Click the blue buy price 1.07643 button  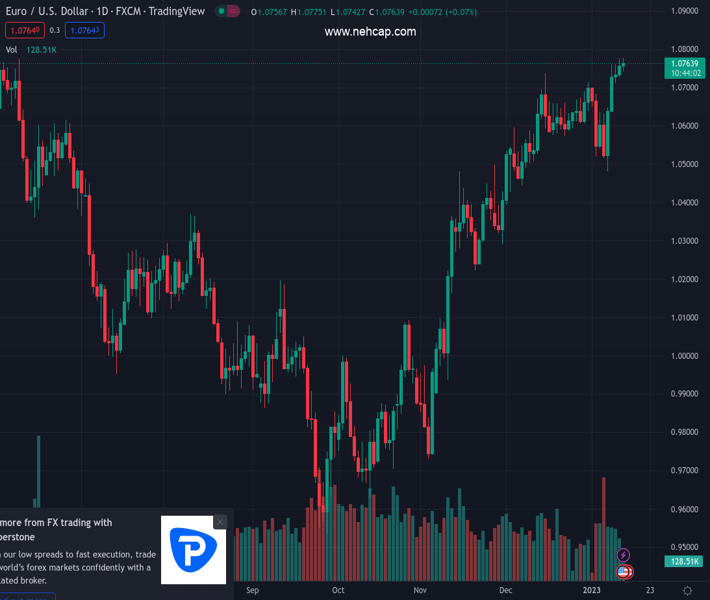84,30
